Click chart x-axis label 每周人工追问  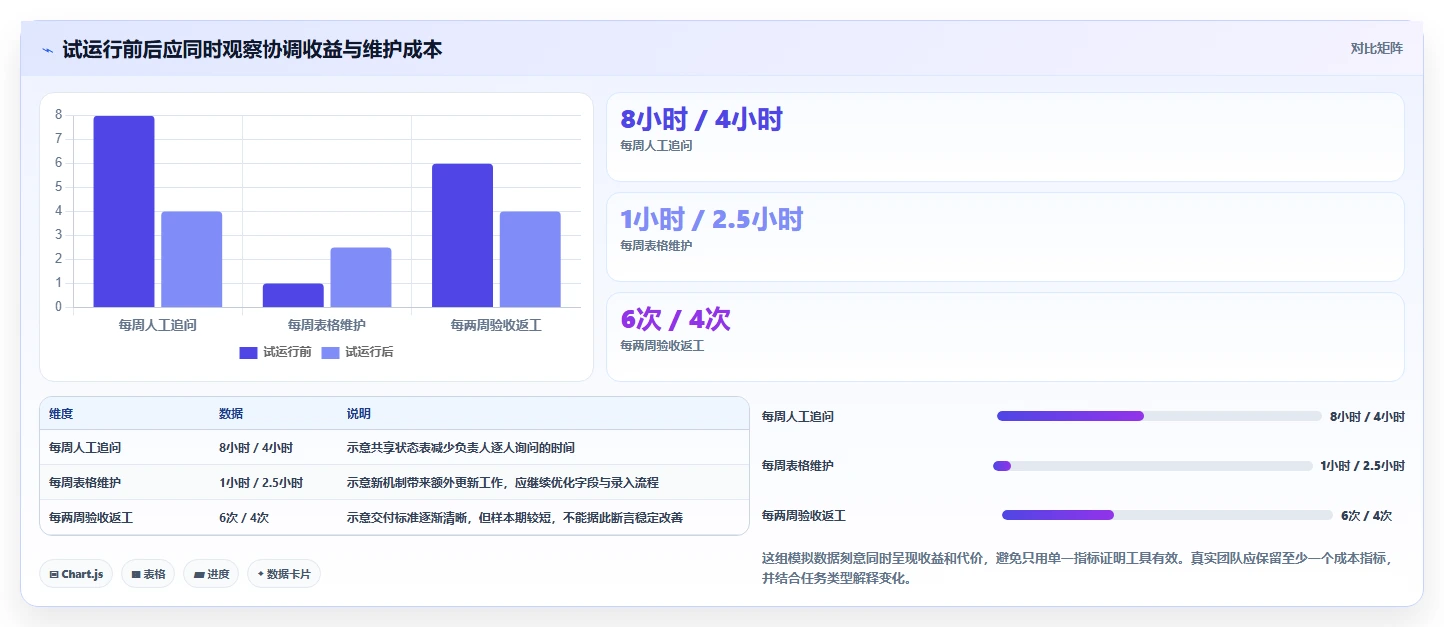157,325
